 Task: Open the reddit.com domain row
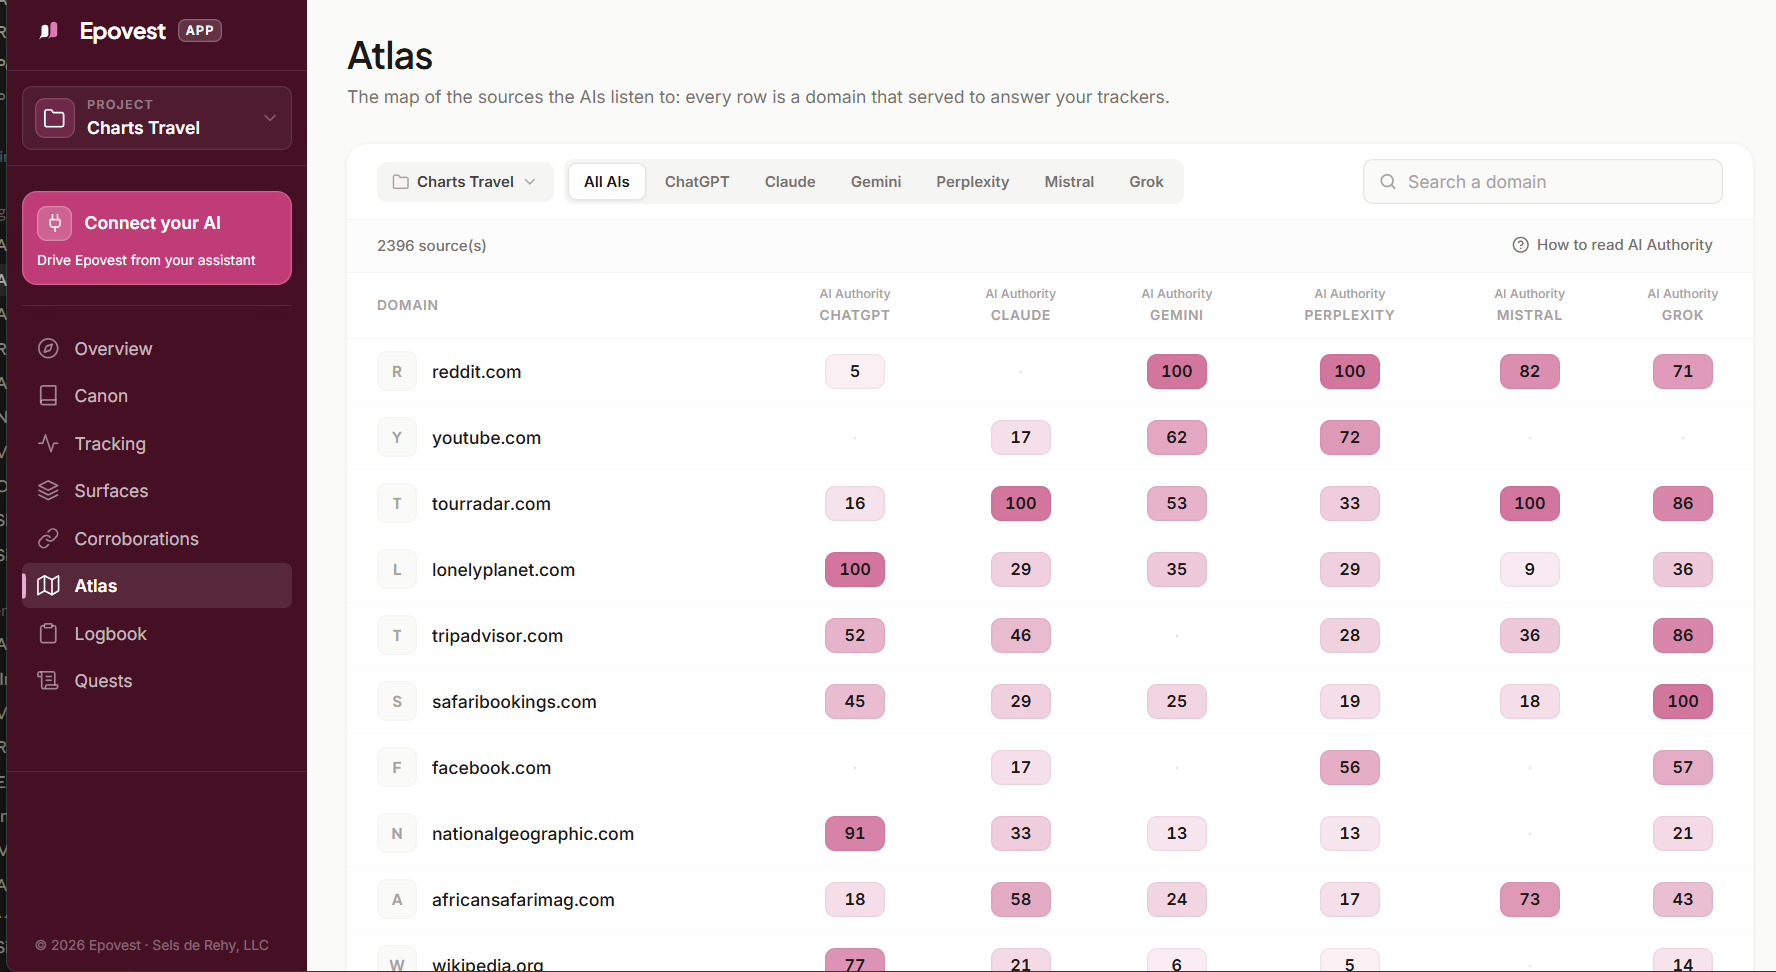click(x=1050, y=372)
